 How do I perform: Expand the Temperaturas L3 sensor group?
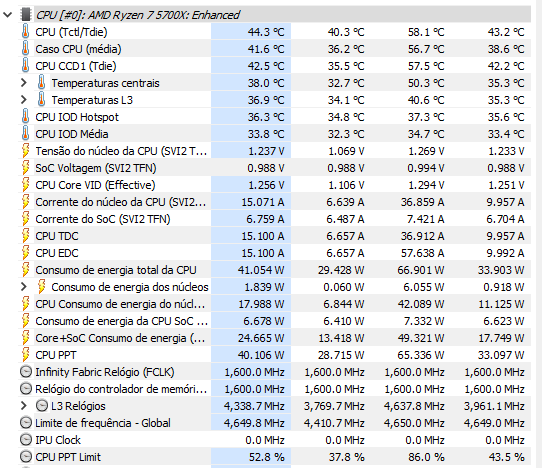pyautogui.click(x=24, y=100)
